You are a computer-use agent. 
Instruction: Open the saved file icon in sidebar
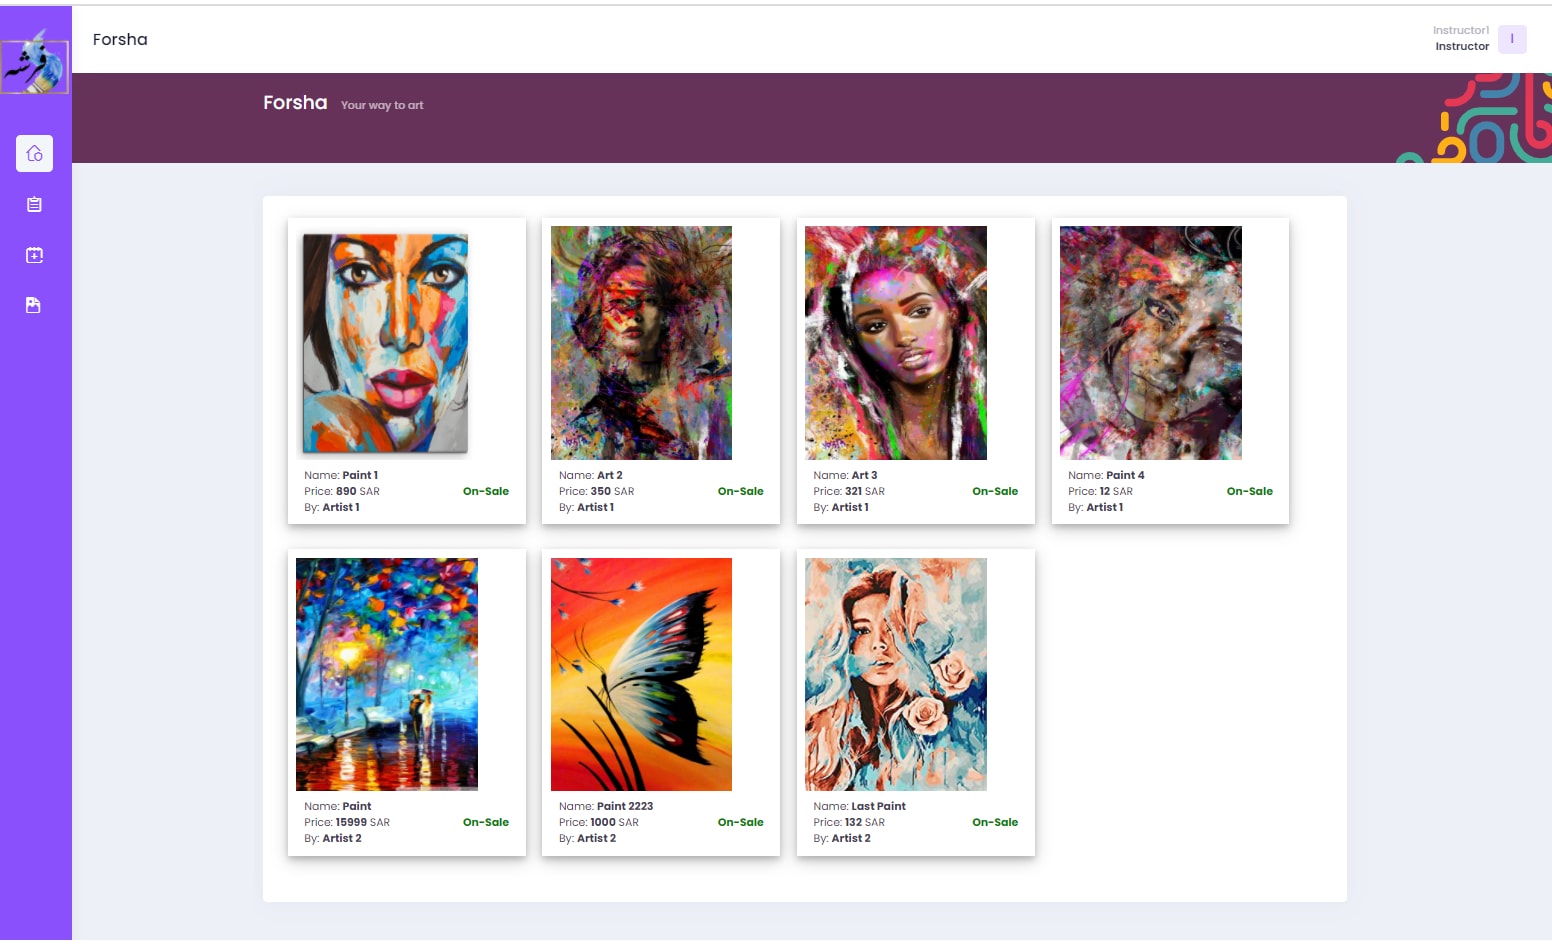click(x=34, y=305)
